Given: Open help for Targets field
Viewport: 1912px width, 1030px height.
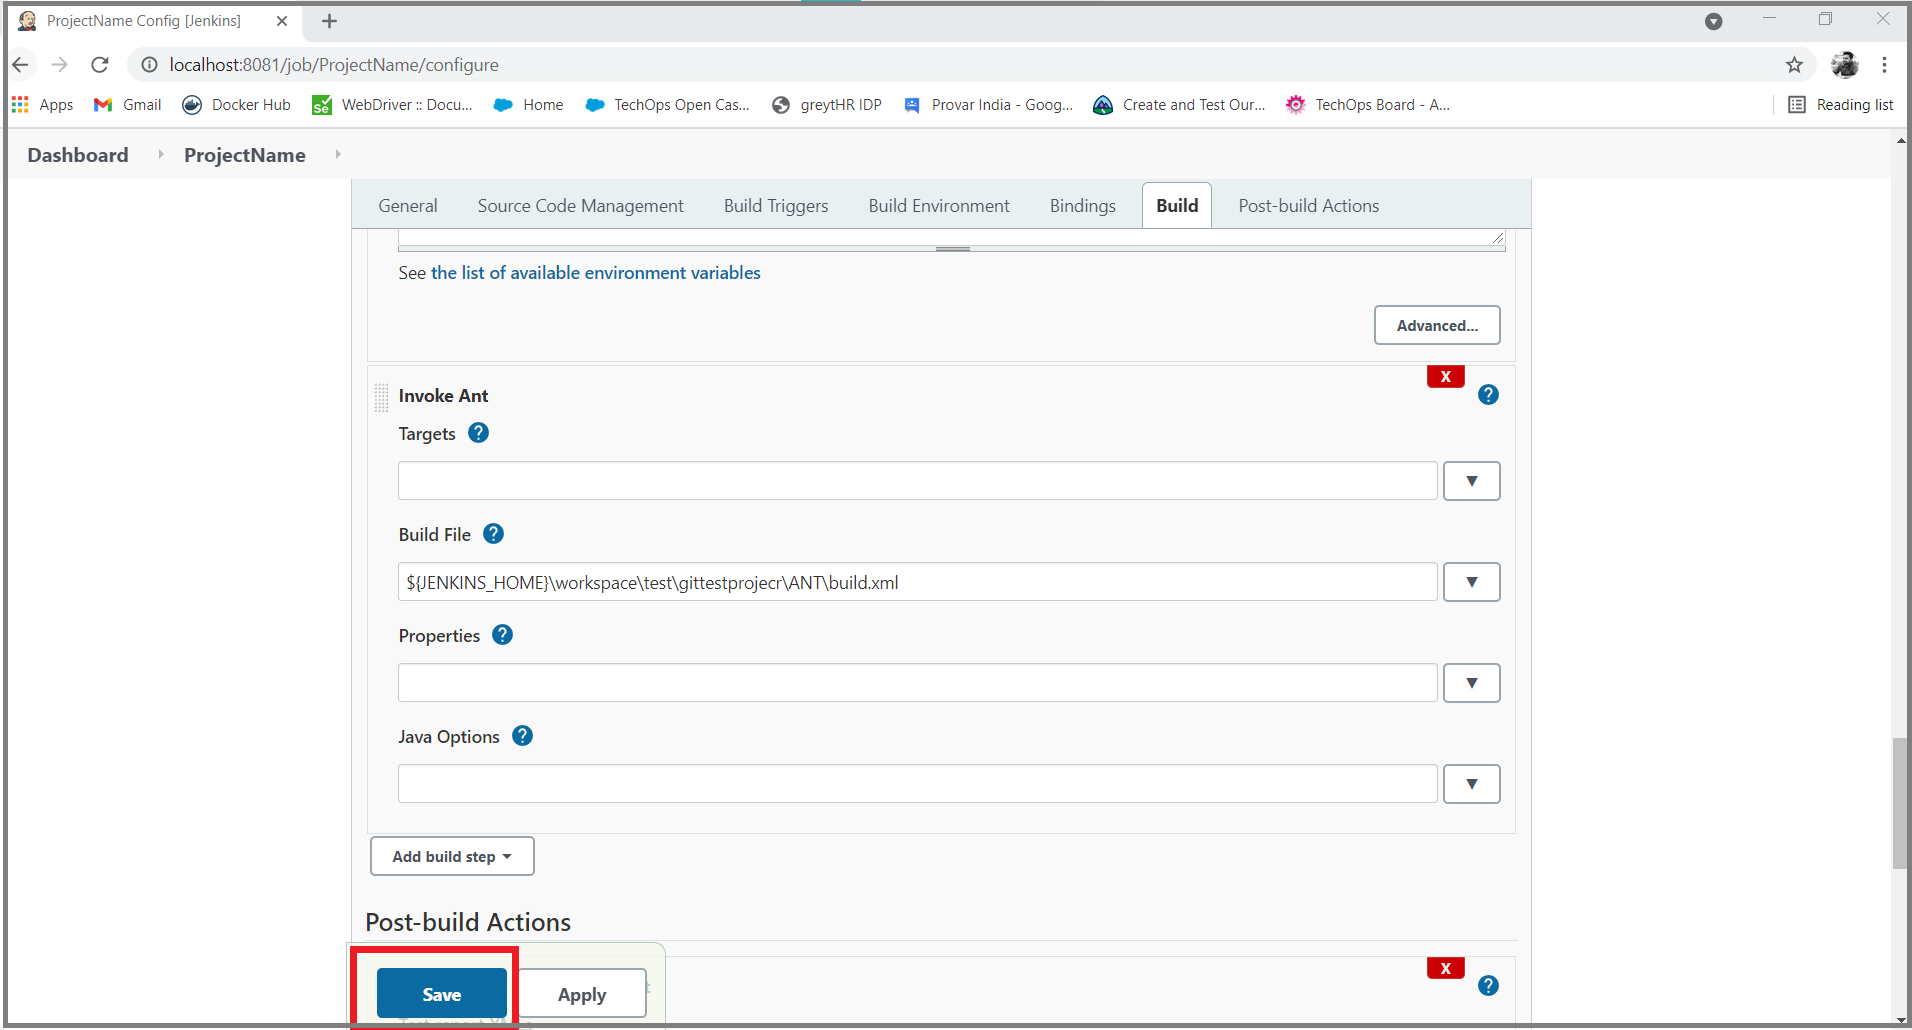Looking at the screenshot, I should (x=479, y=433).
